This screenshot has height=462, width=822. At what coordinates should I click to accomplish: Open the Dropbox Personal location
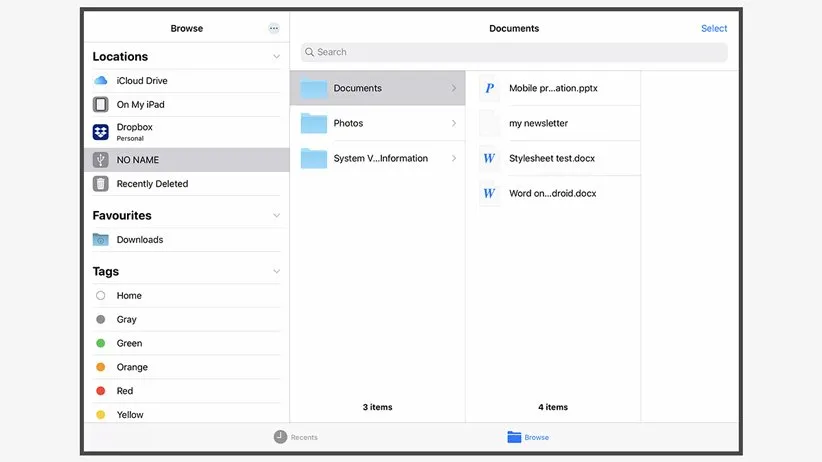pos(135,131)
